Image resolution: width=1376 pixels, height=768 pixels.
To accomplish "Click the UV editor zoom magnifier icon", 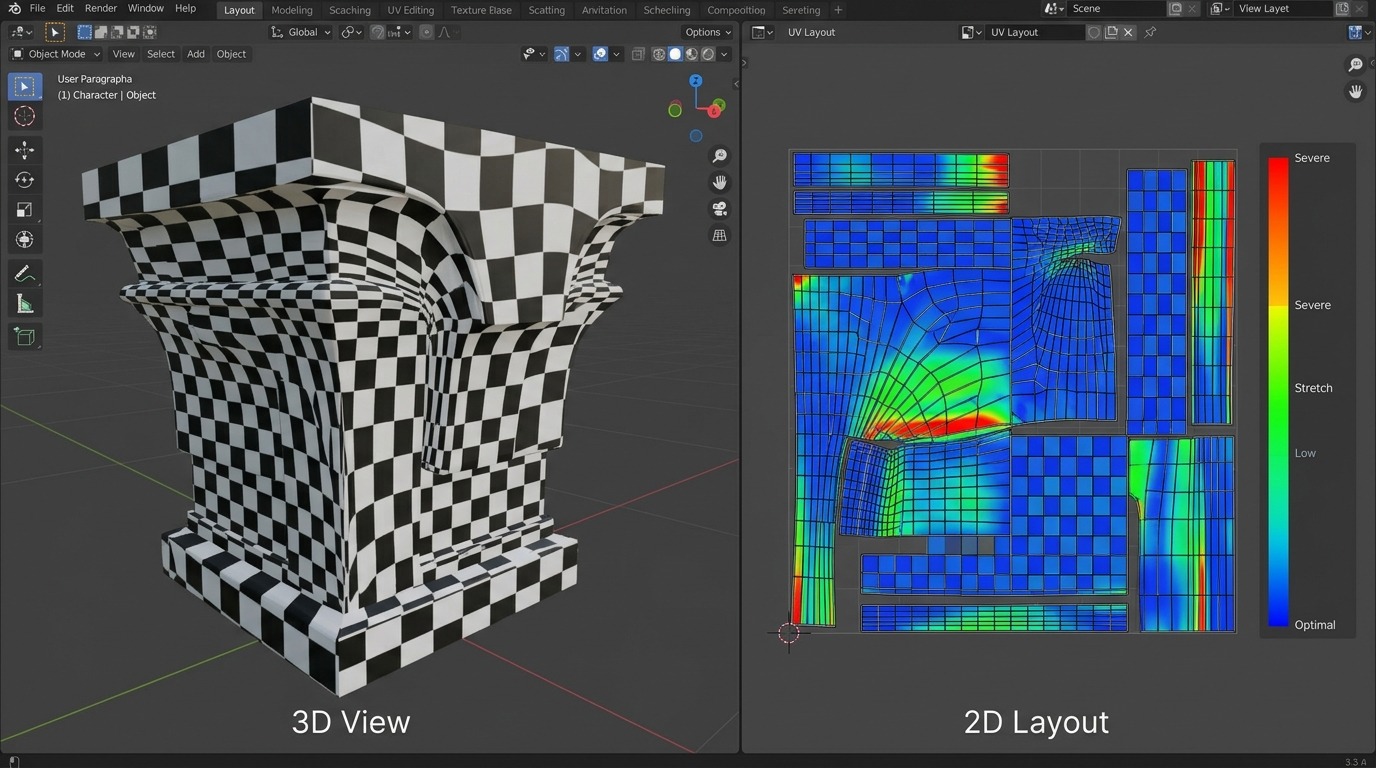I will [1356, 65].
